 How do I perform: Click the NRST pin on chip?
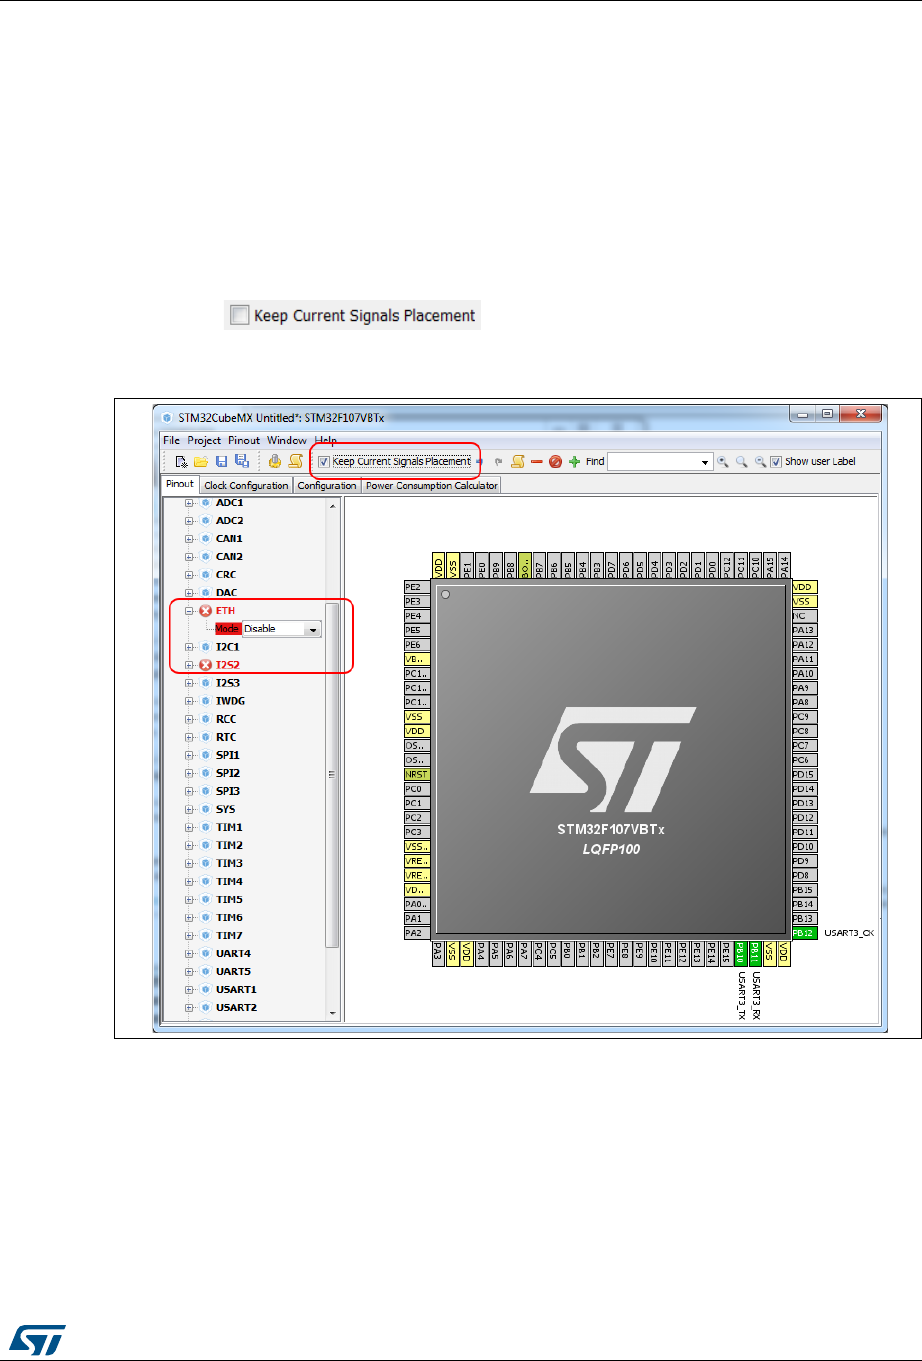tap(417, 774)
